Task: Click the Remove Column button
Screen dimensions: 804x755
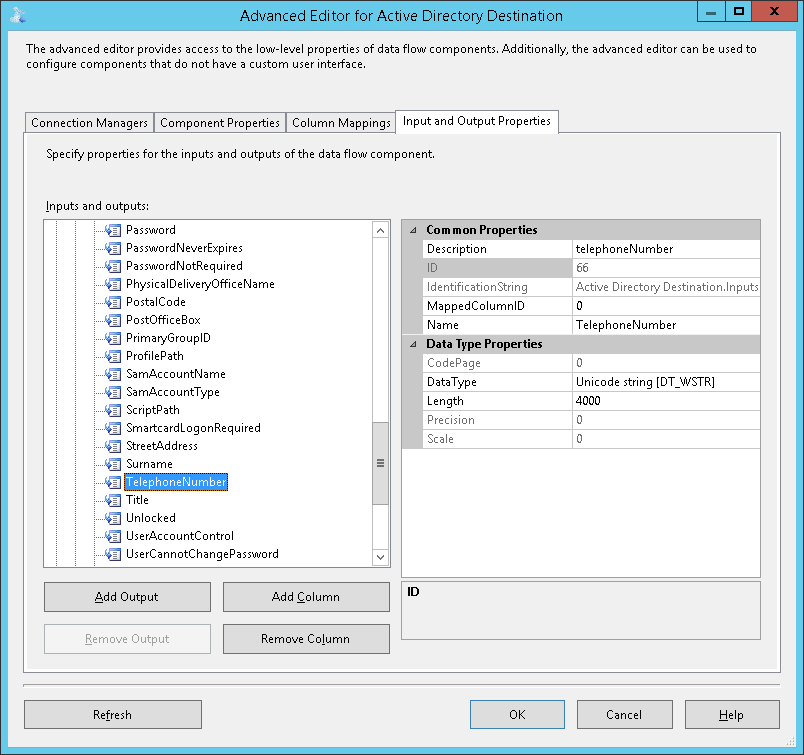Action: point(306,639)
